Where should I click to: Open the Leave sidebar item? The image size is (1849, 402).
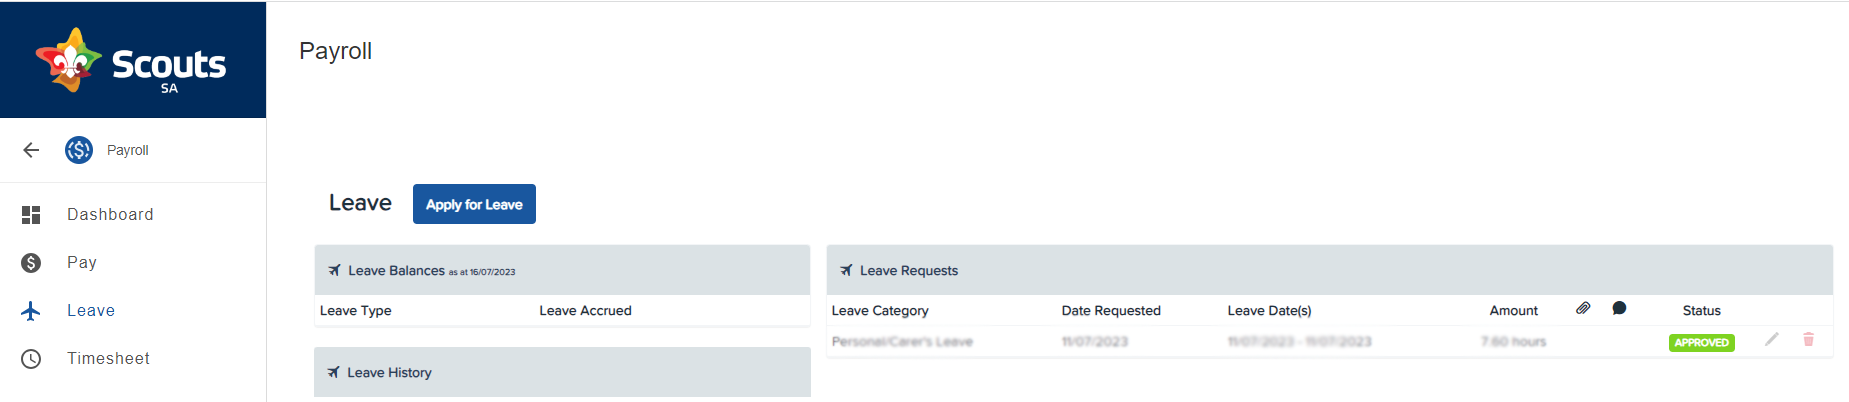tap(133, 310)
